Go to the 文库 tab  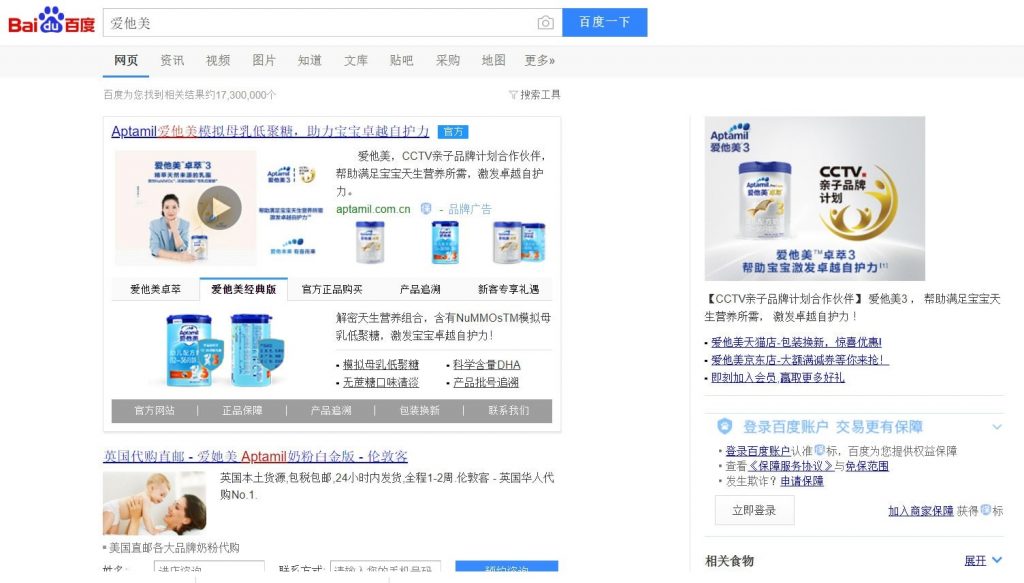click(x=356, y=60)
